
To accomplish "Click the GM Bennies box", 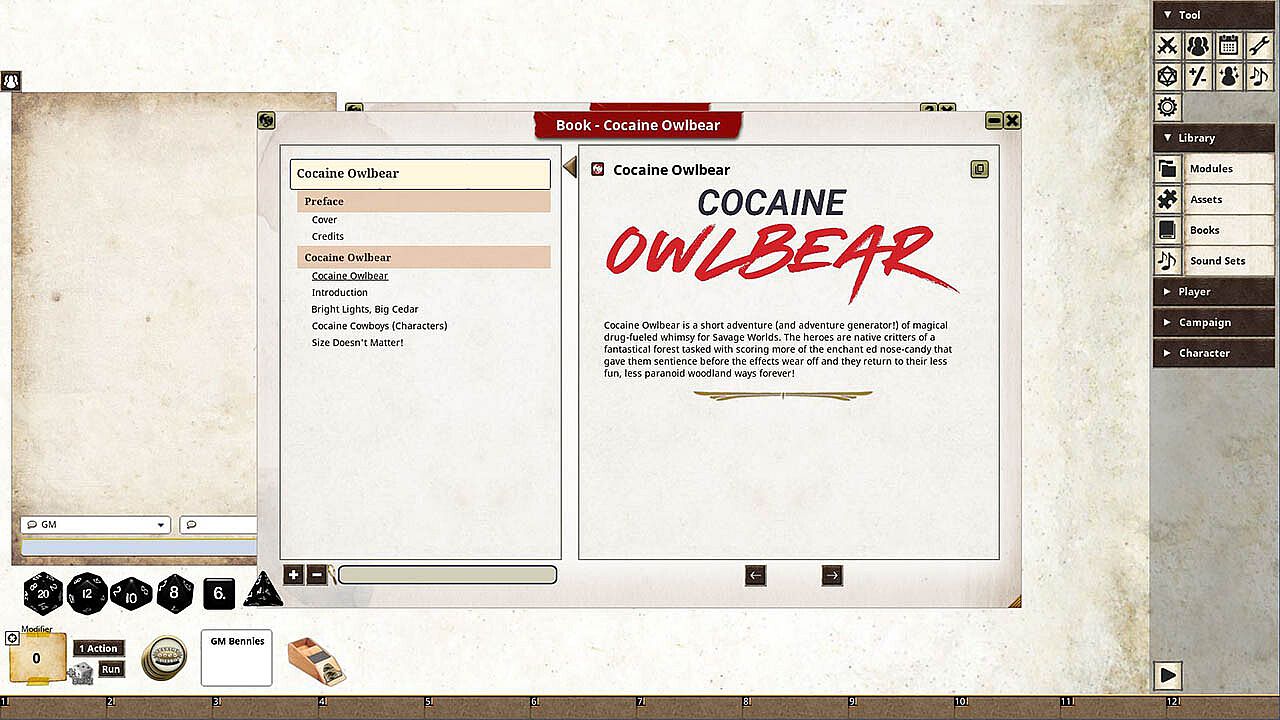I will click(x=237, y=658).
